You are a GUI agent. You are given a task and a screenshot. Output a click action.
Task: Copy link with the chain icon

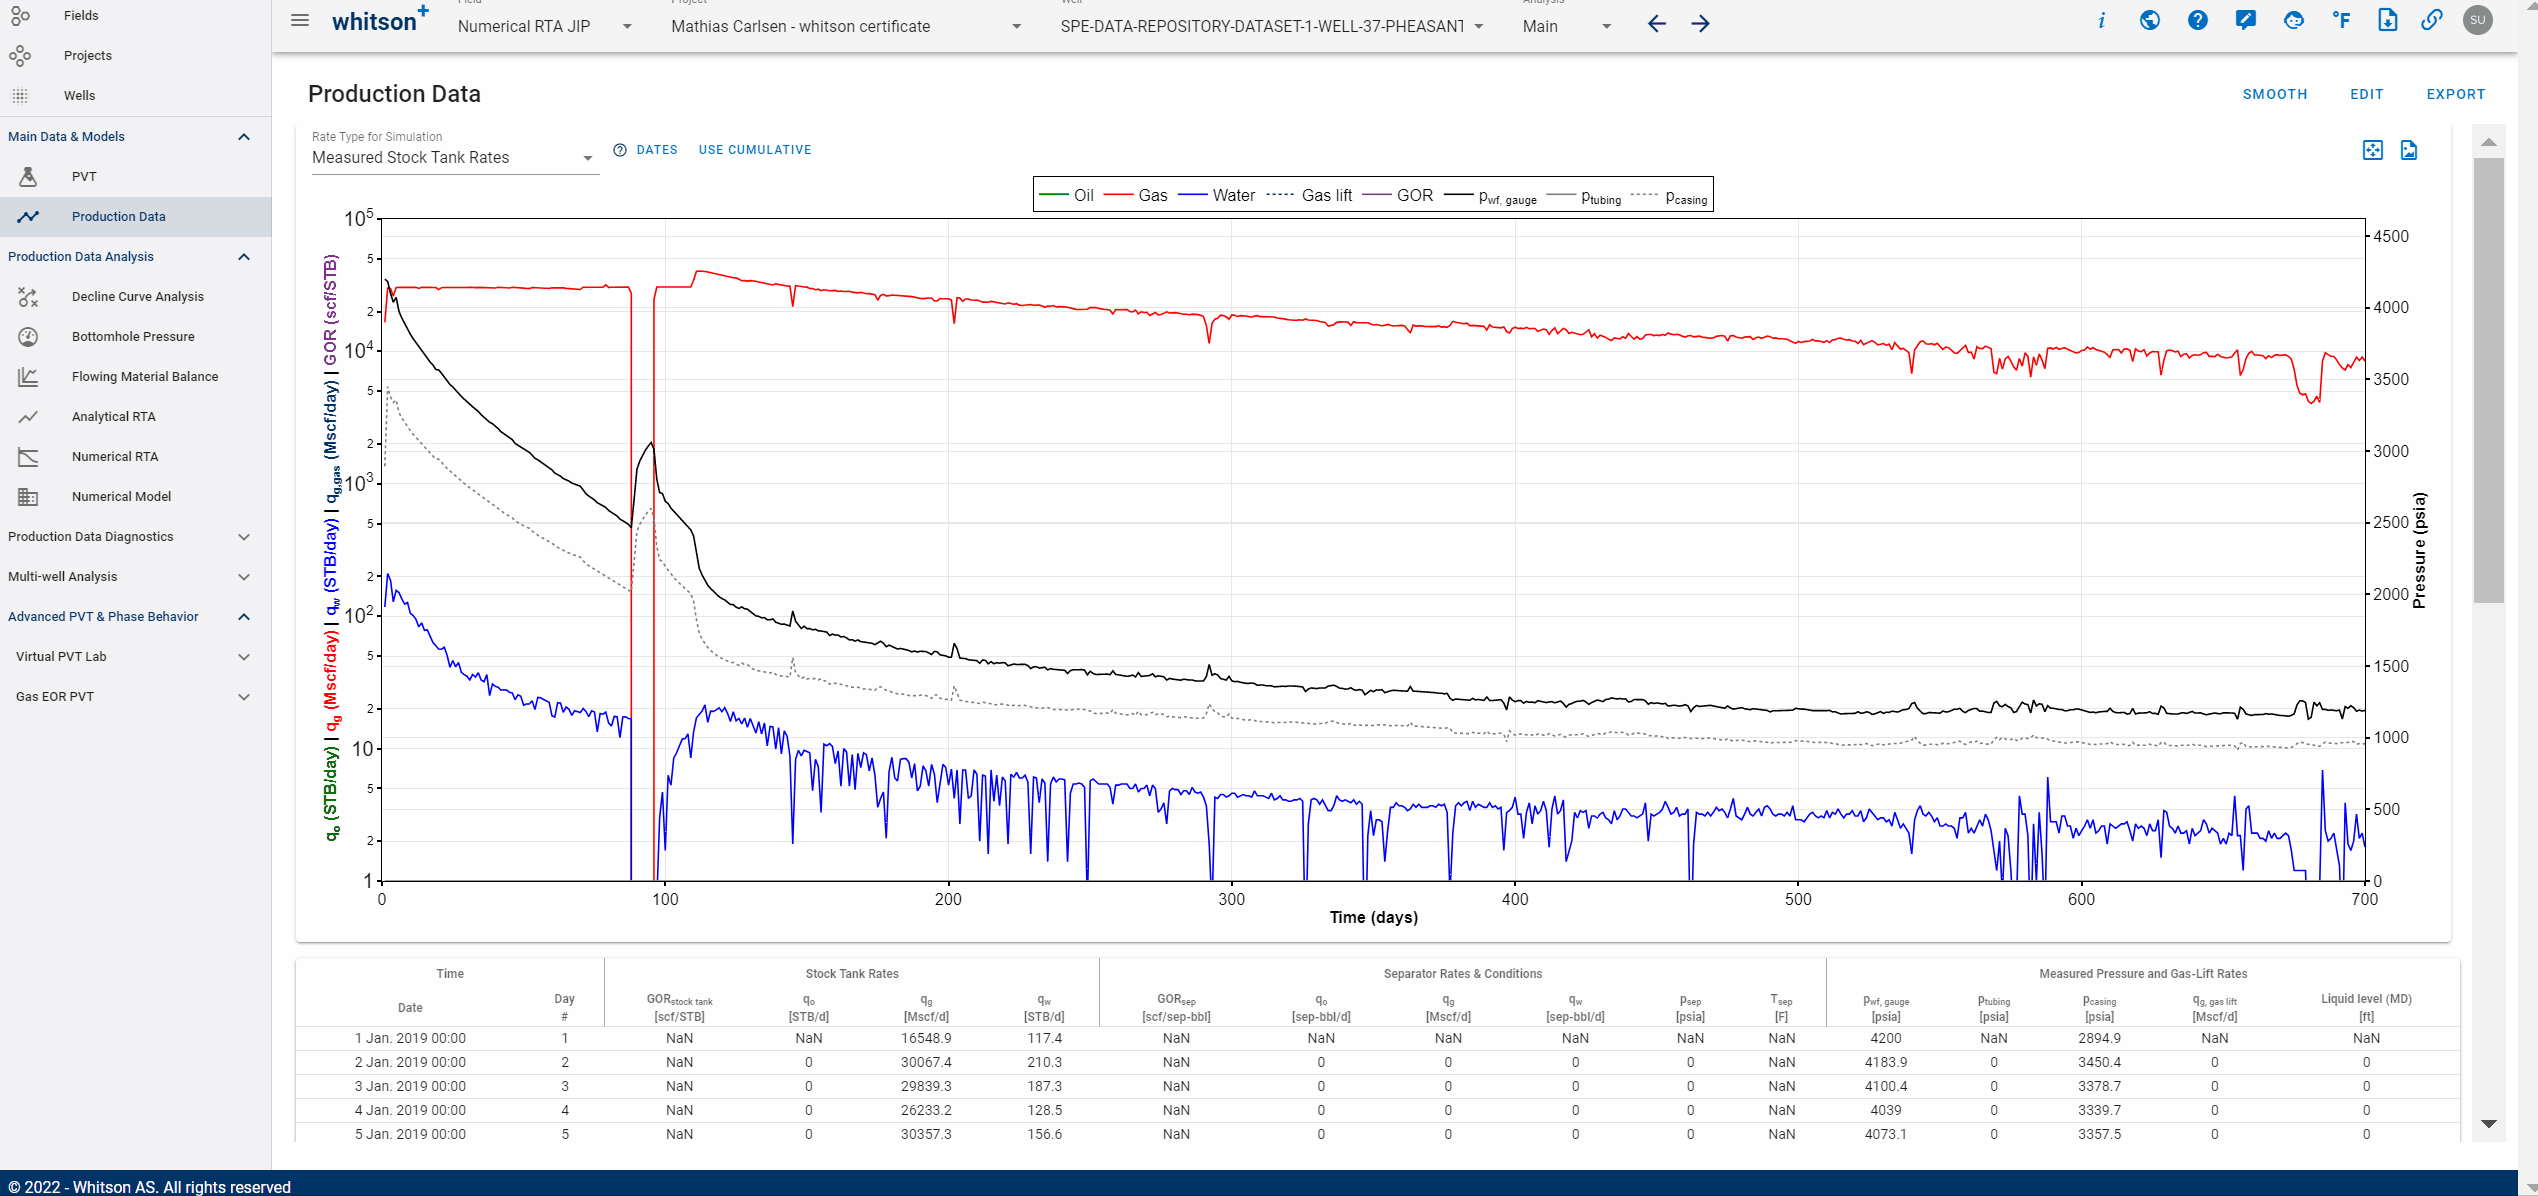coord(2432,21)
